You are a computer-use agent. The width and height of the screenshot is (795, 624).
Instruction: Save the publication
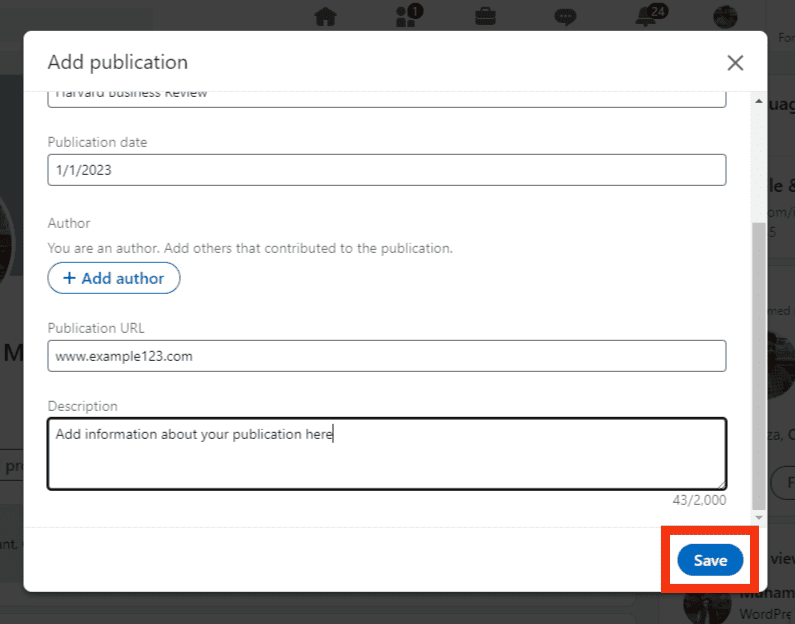tap(710, 560)
